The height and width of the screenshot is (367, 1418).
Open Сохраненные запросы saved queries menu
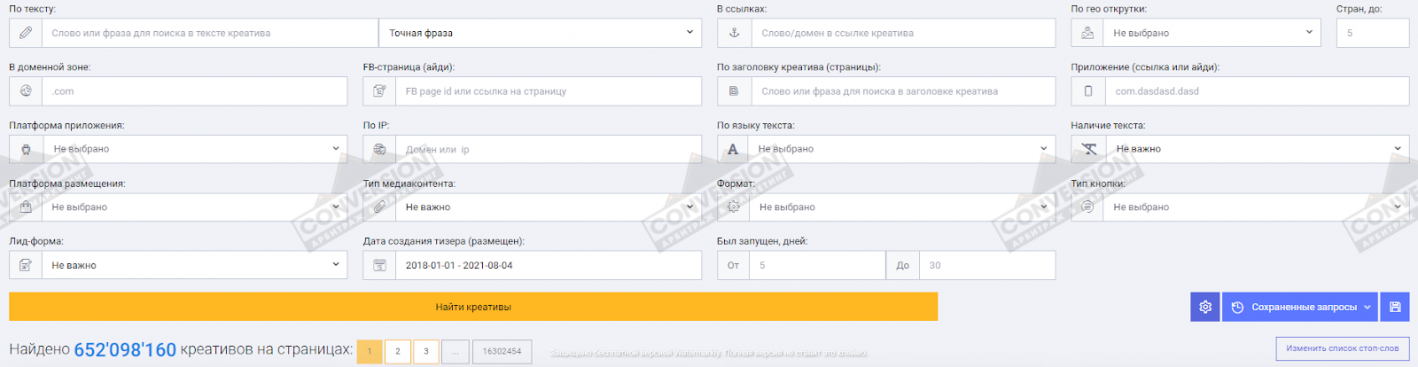coord(1300,307)
